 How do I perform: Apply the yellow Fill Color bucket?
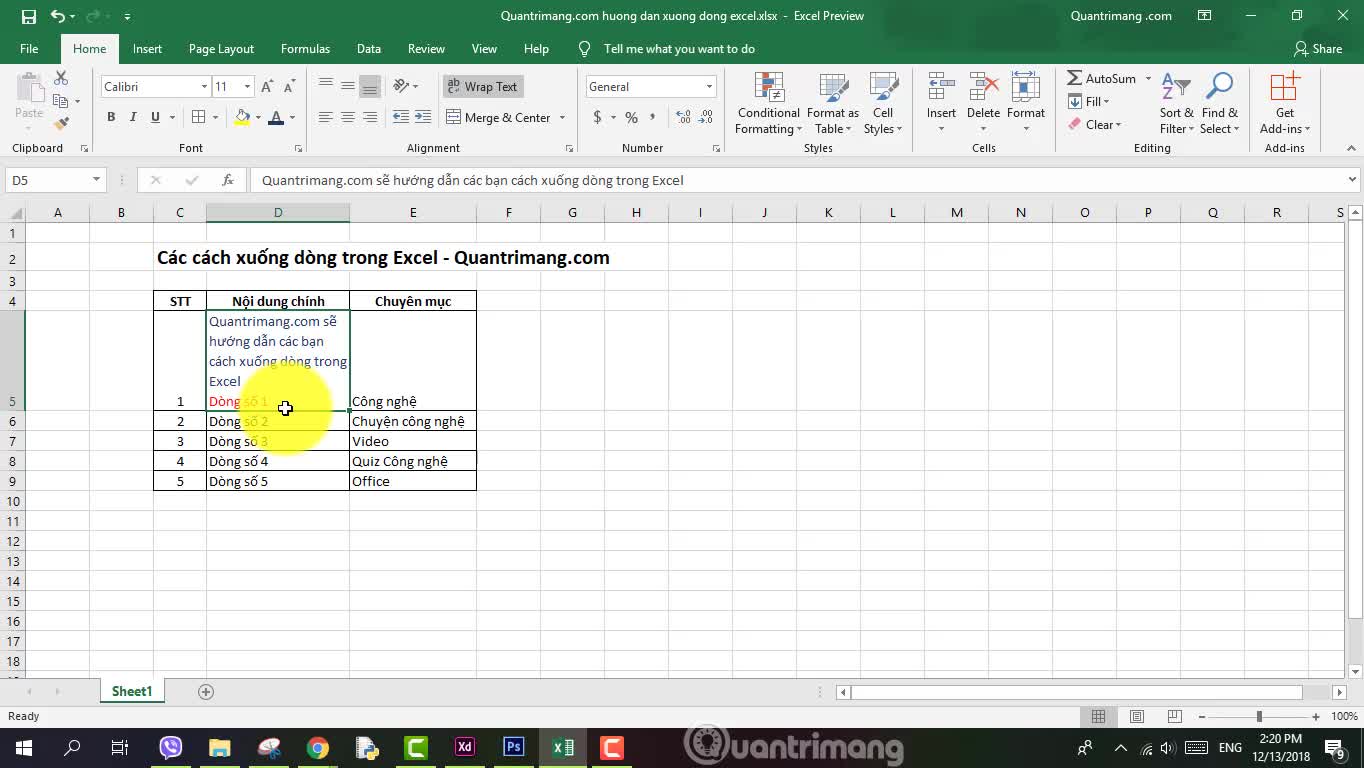point(242,117)
